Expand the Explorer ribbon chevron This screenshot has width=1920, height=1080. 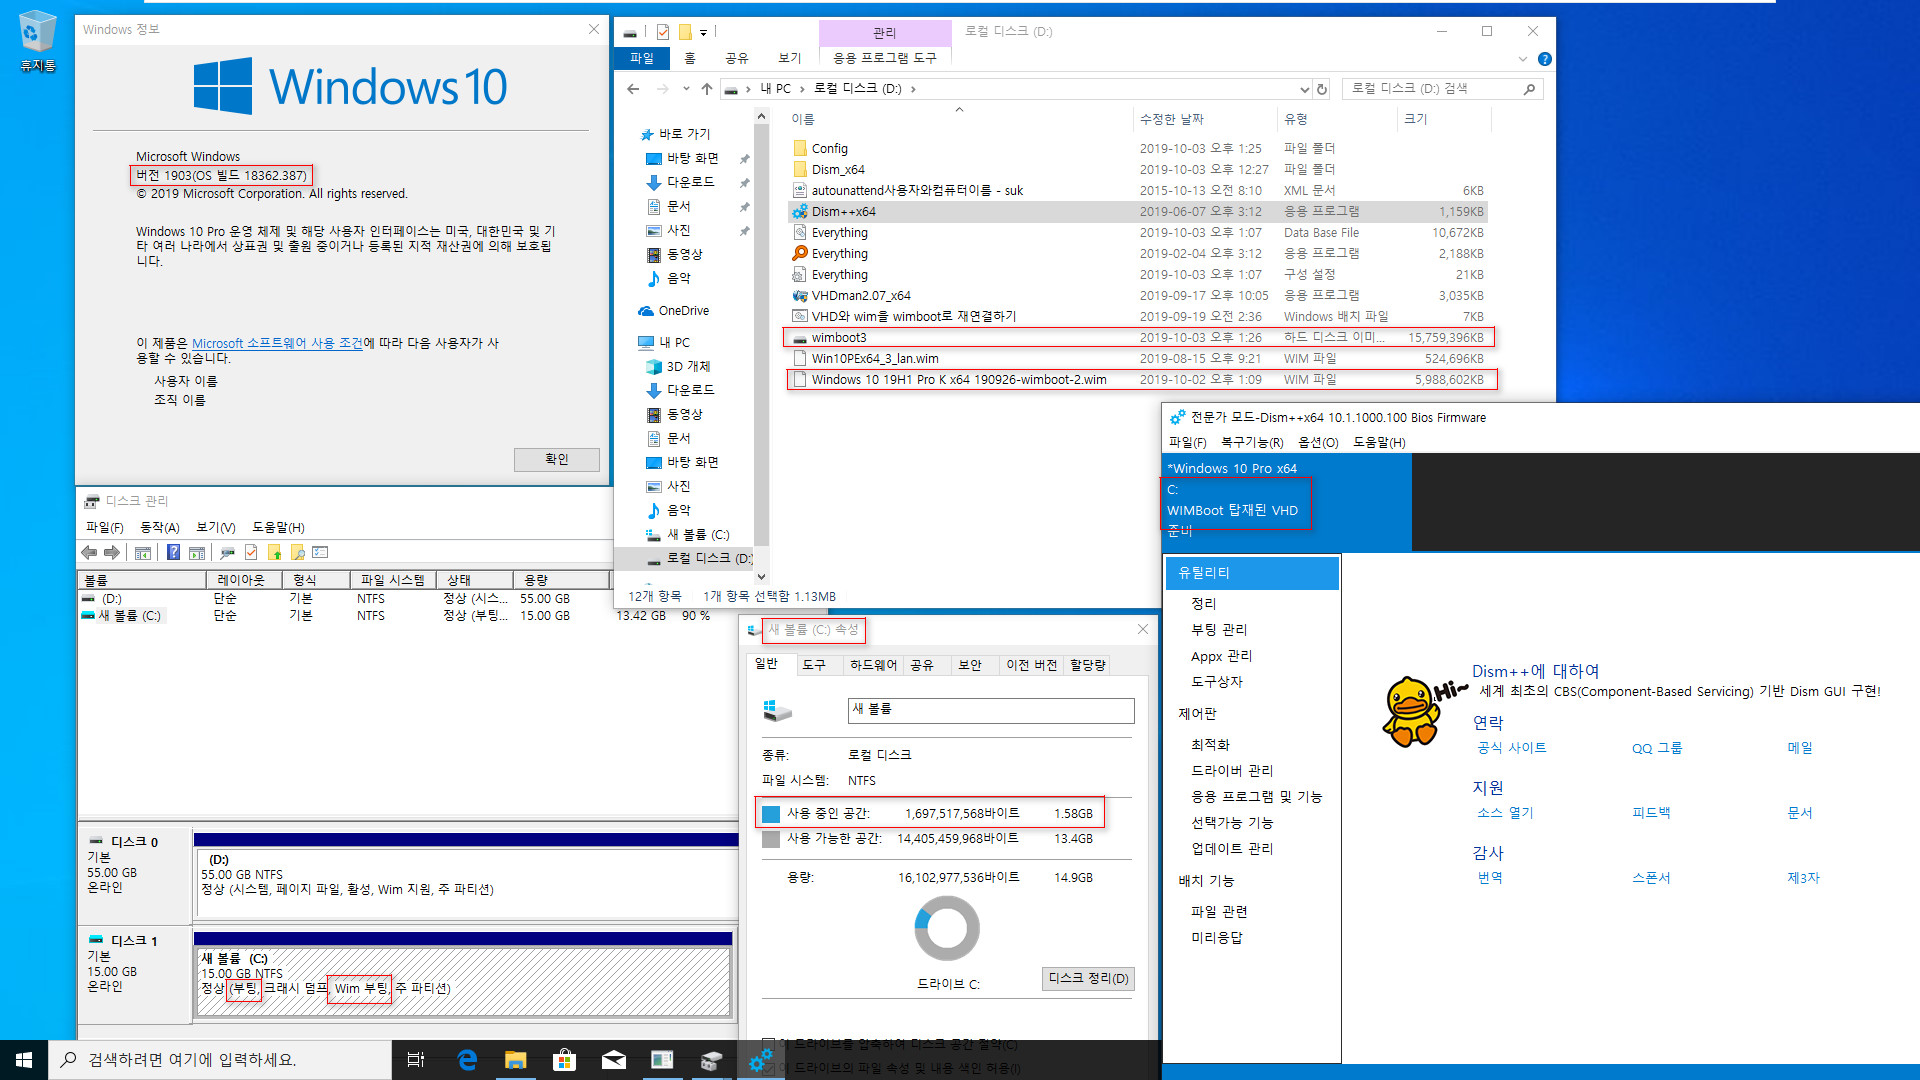[1523, 59]
